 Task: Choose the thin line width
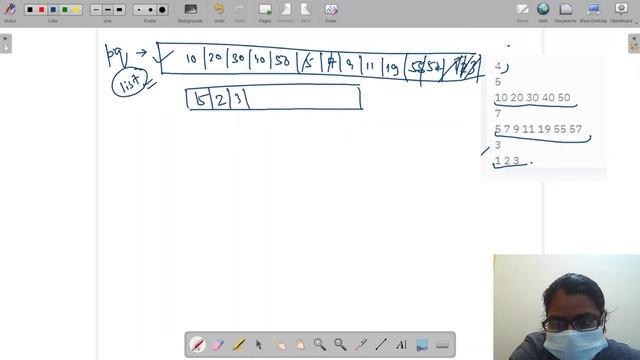[96, 10]
